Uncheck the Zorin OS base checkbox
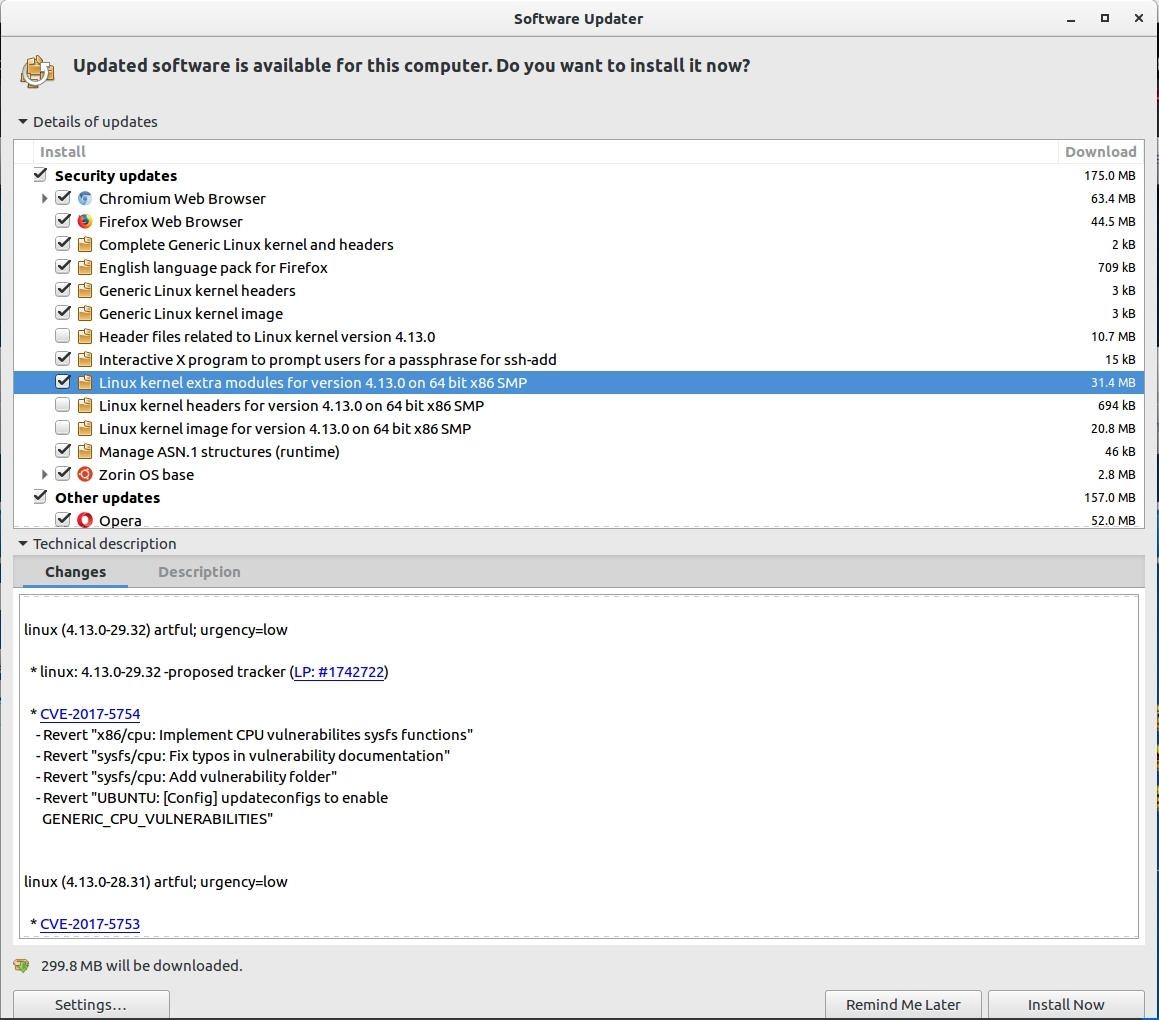Viewport: 1159px width, 1020px height. tap(63, 474)
